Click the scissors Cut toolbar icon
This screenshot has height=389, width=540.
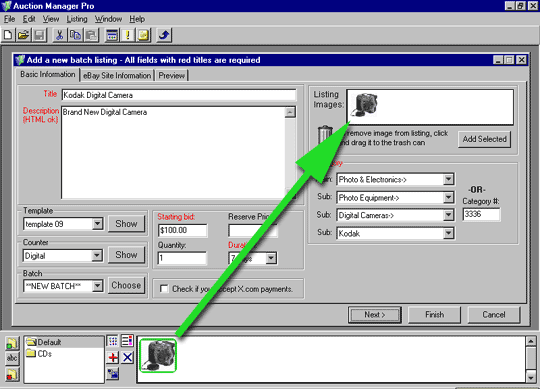click(59, 35)
